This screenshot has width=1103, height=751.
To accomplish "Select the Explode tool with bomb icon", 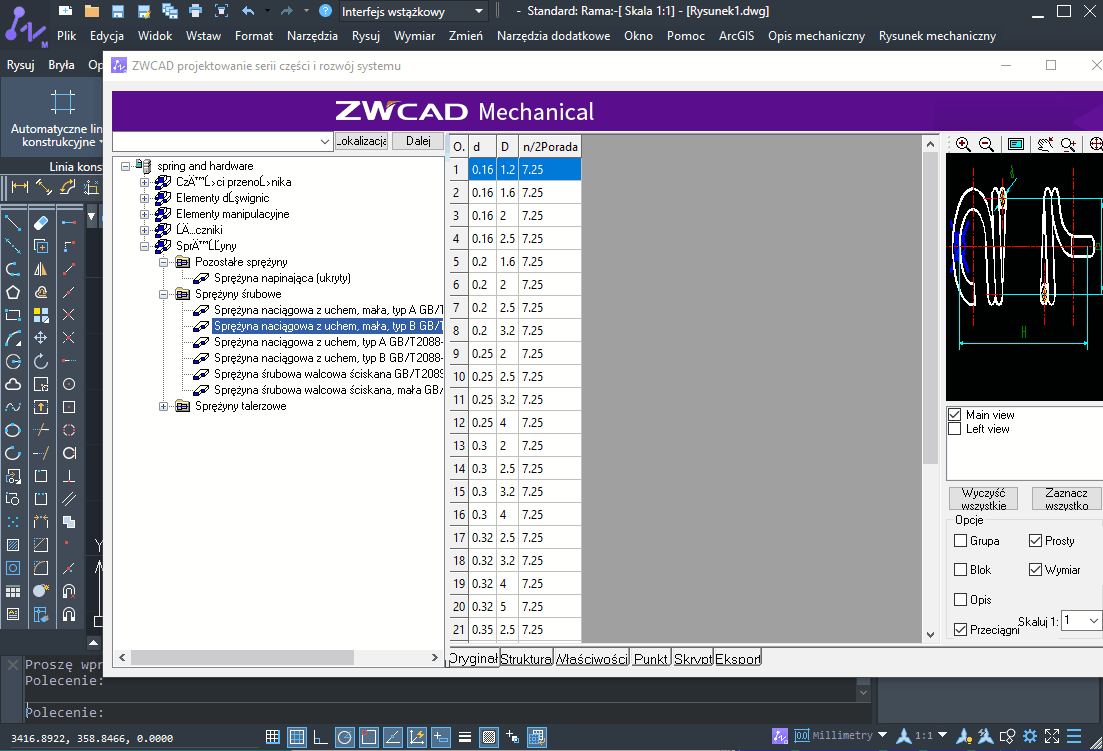I will pos(41,591).
